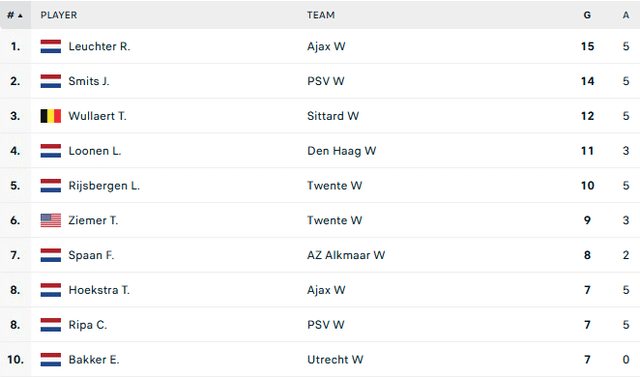Viewport: 640px width, 377px height.
Task: Sort by rank using the # column header
Action: click(x=15, y=15)
